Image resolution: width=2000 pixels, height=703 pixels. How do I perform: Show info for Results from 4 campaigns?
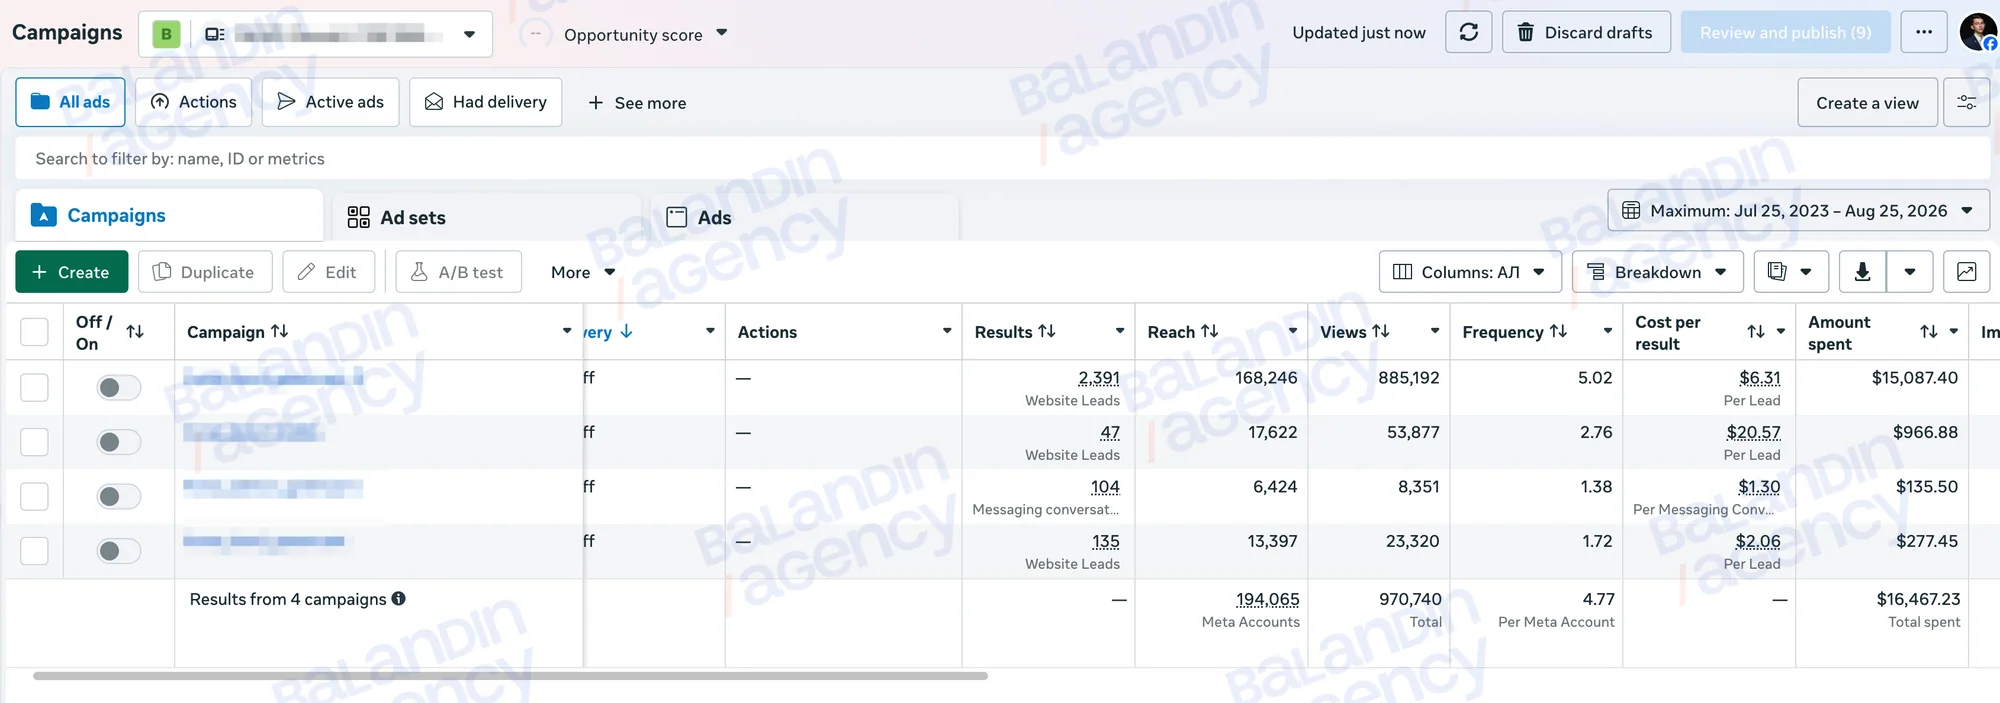[399, 599]
